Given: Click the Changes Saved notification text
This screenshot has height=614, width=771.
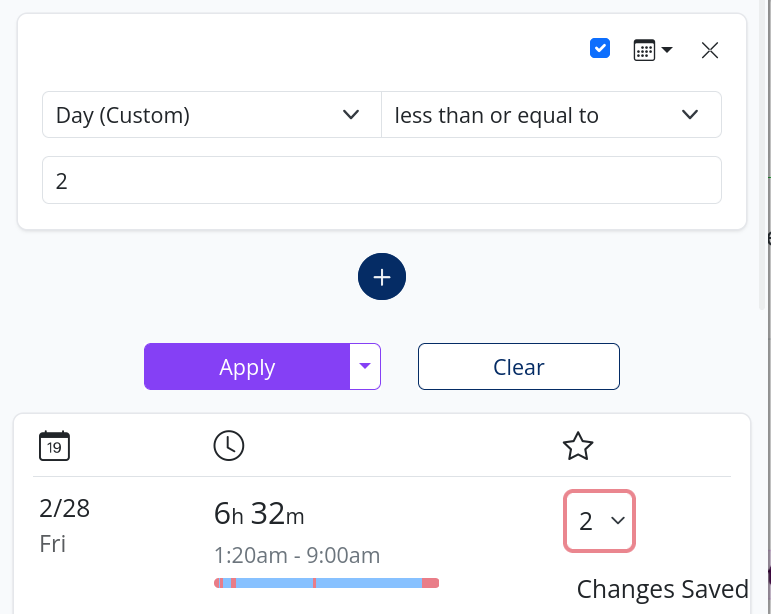Looking at the screenshot, I should click(x=662, y=589).
